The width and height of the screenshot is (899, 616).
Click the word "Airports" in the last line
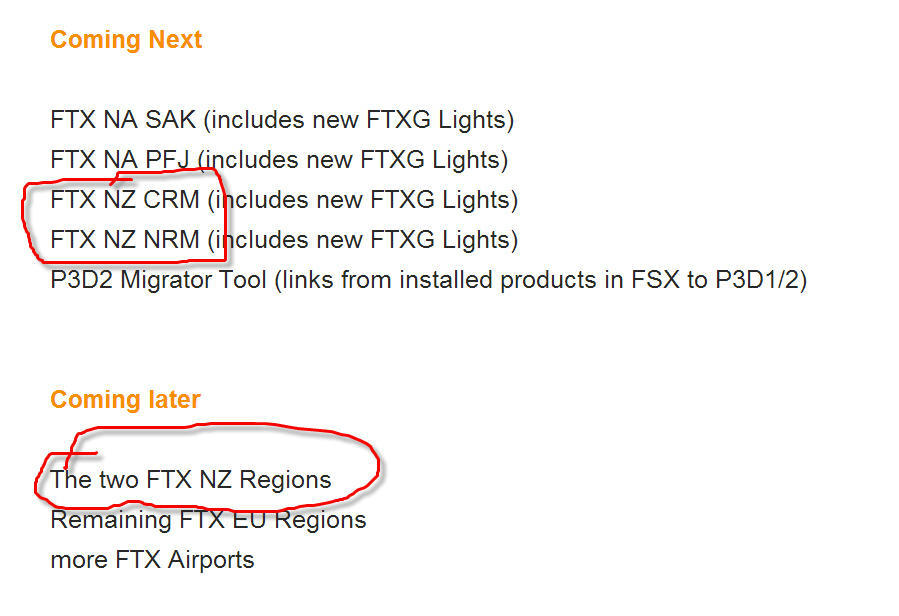(x=211, y=560)
